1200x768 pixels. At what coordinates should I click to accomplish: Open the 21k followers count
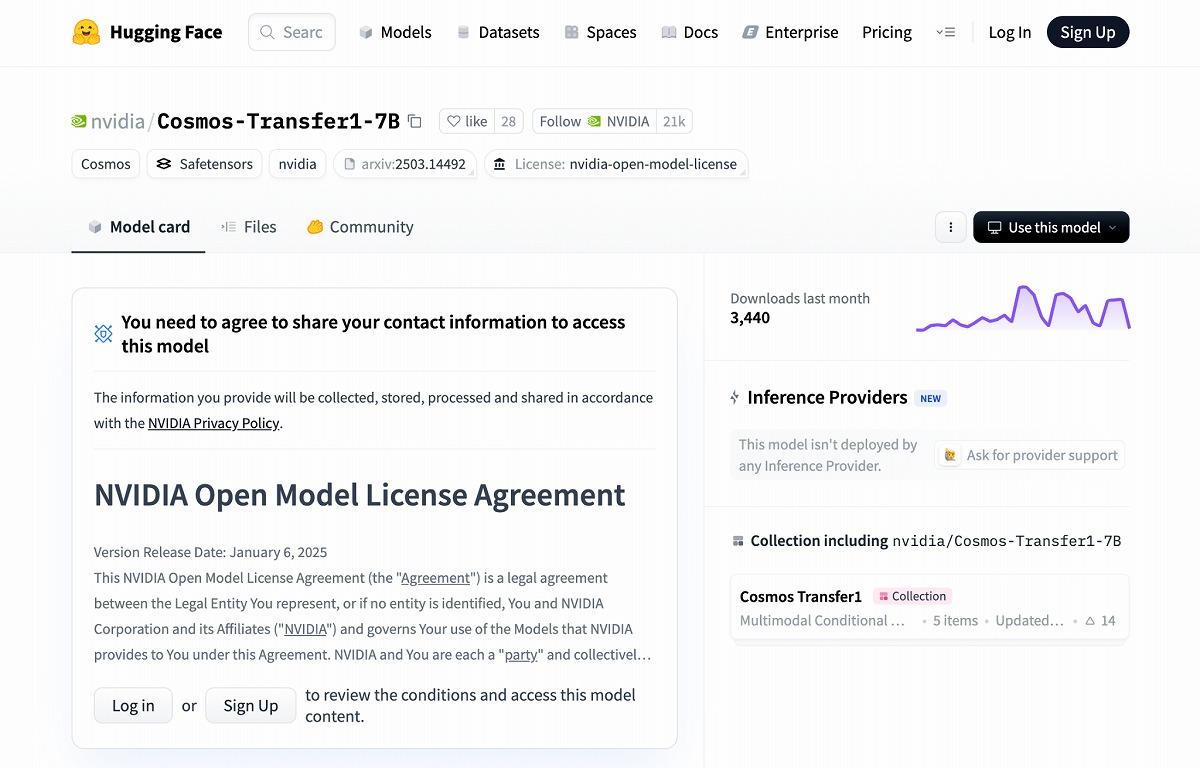pyautogui.click(x=674, y=121)
